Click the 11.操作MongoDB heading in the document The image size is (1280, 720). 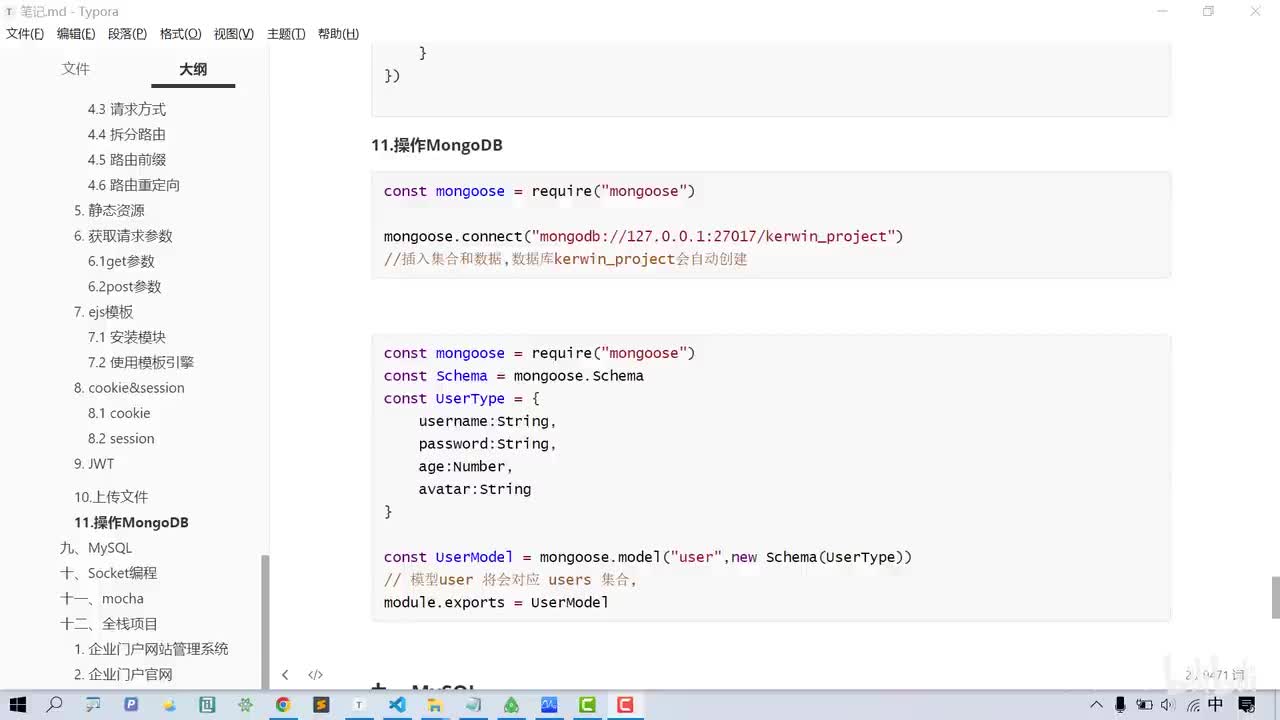point(437,145)
